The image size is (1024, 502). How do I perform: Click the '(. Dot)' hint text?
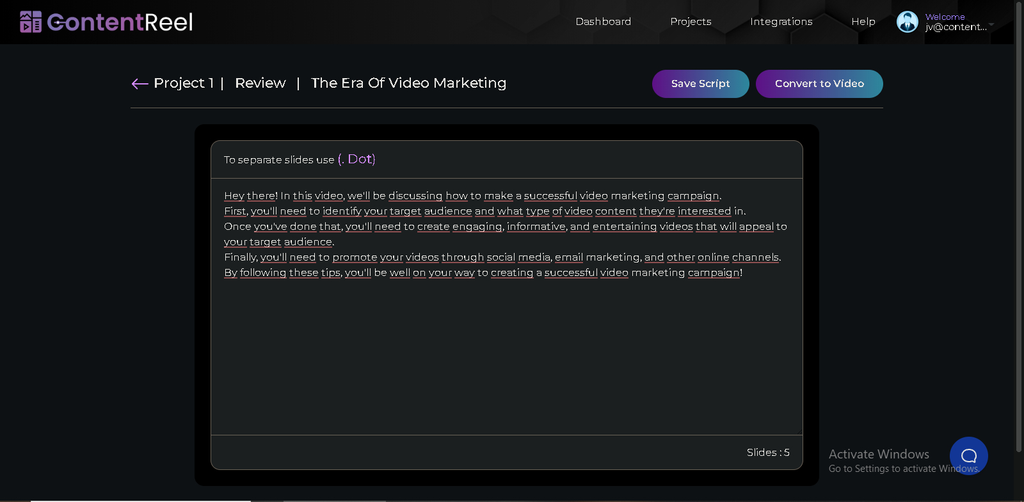[357, 159]
